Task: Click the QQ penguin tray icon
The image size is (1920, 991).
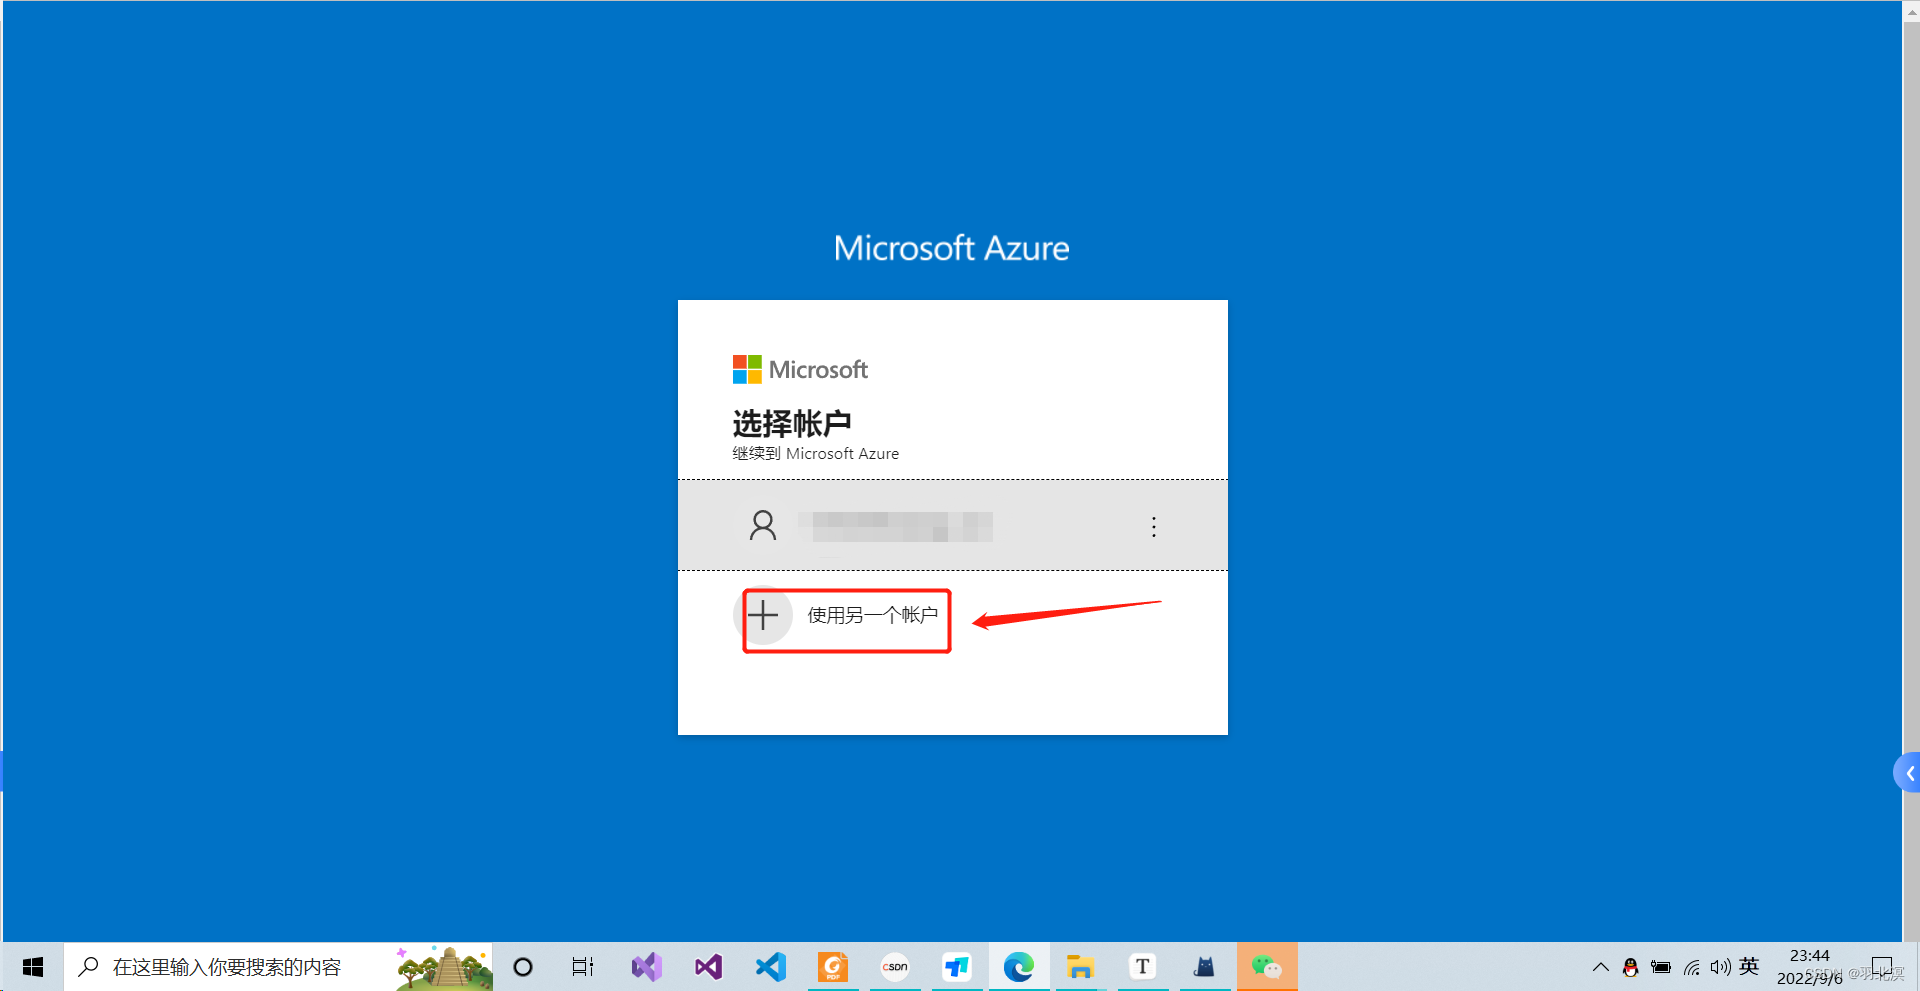Action: tap(1631, 967)
